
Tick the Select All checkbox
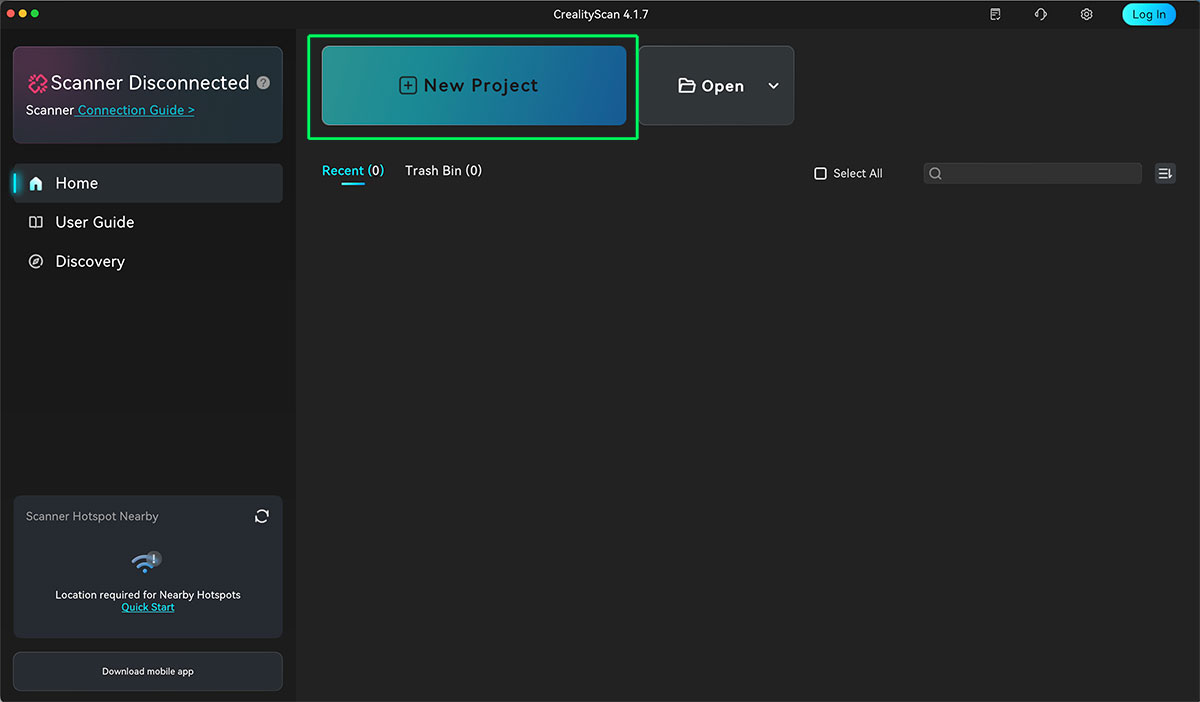point(821,174)
